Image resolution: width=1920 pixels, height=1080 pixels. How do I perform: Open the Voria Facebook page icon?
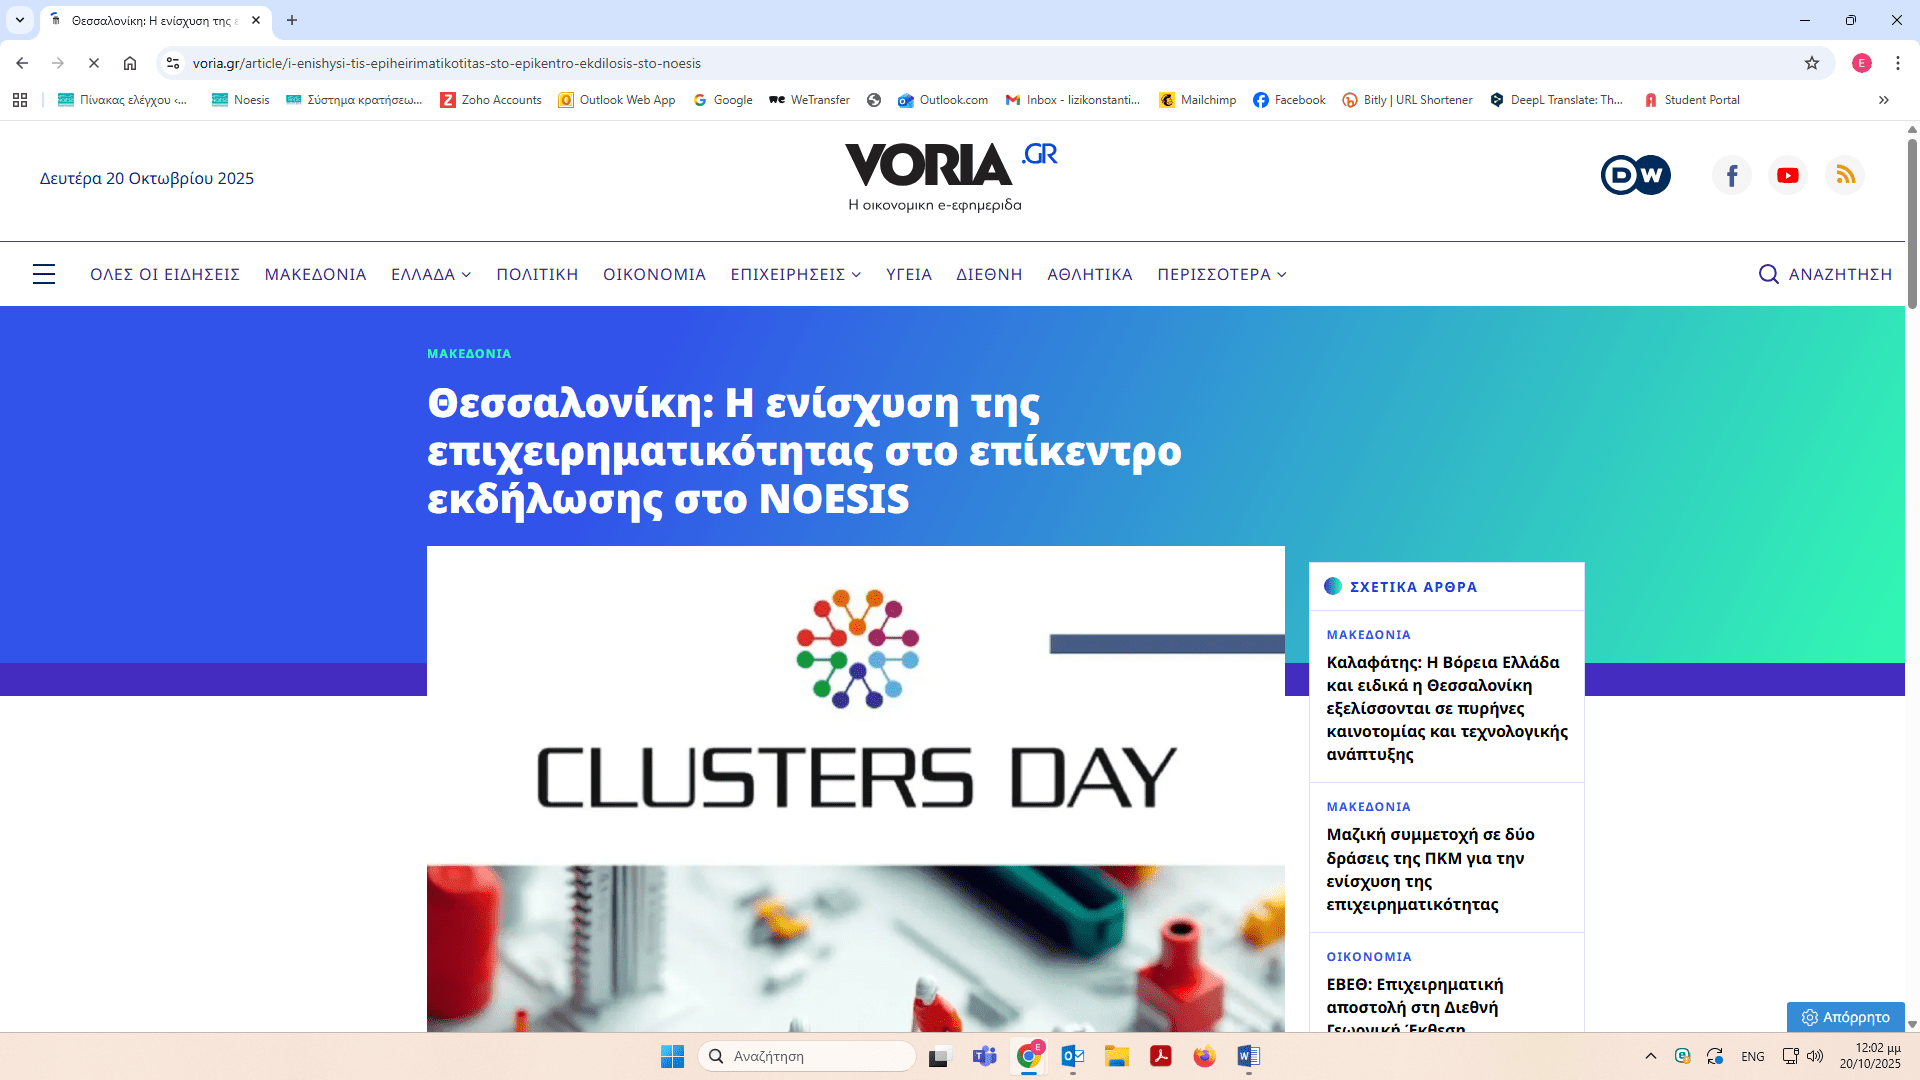(x=1732, y=176)
